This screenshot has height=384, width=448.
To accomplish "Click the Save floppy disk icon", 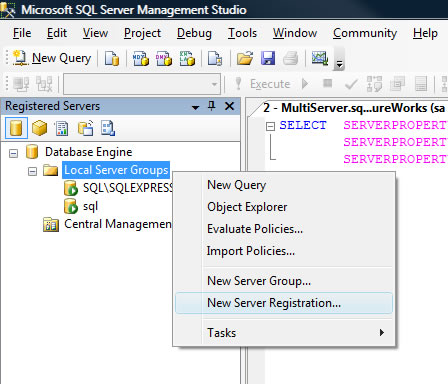I will (268, 58).
